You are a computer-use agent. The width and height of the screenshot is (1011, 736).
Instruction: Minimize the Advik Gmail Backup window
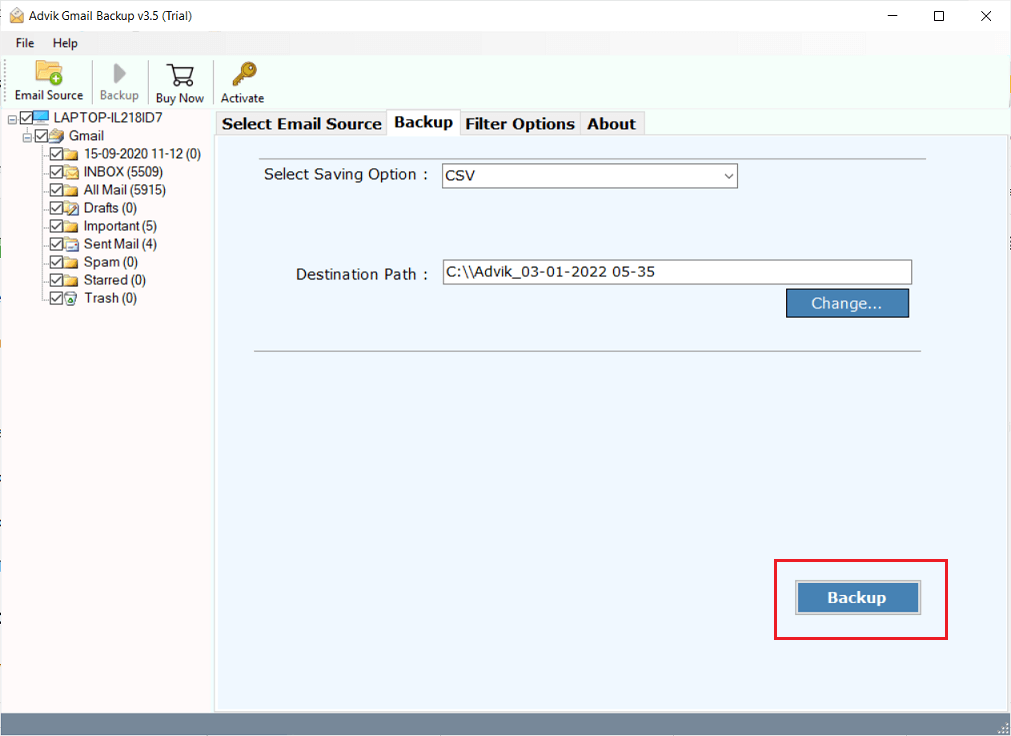pos(892,15)
